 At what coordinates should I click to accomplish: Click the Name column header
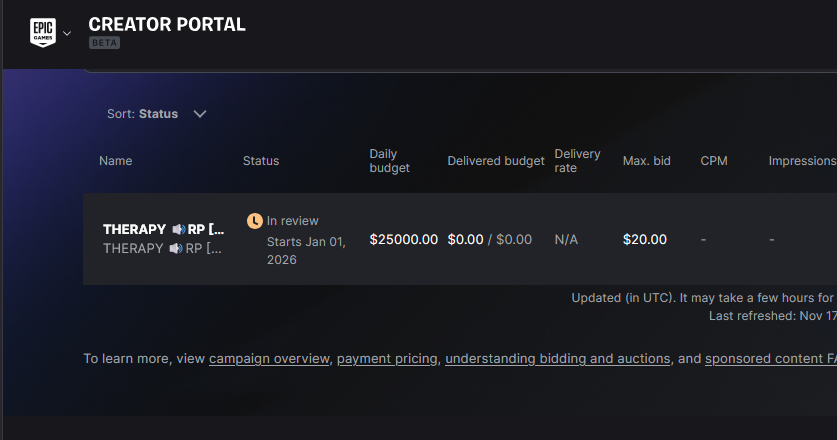(115, 161)
